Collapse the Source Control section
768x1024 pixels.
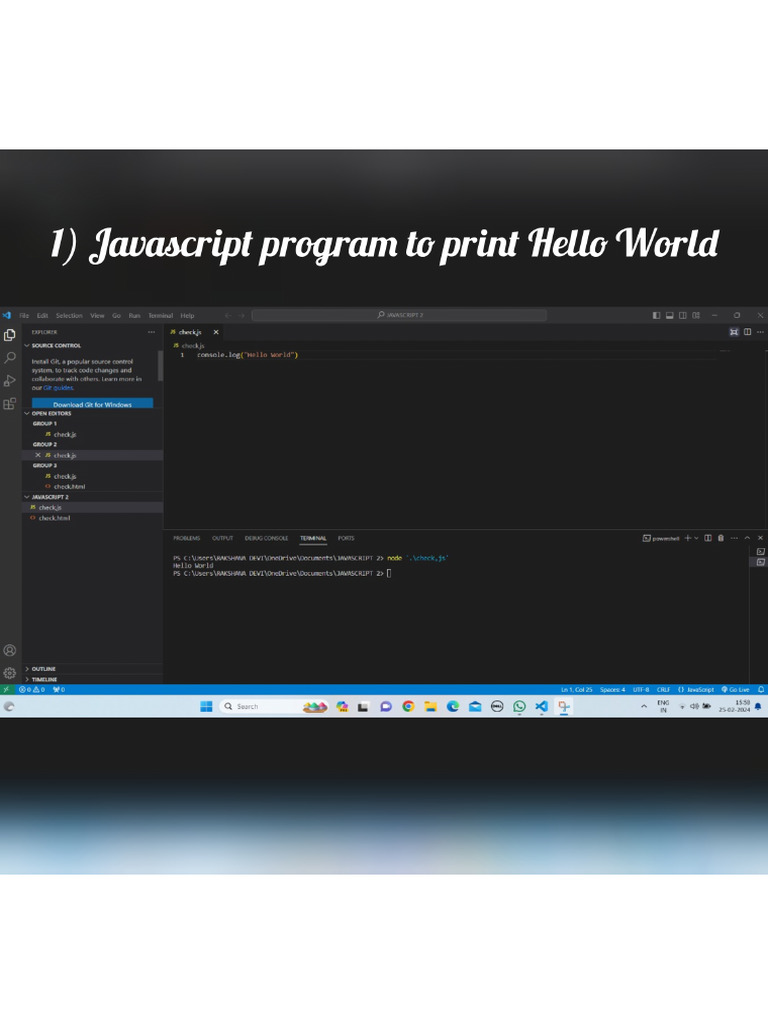pyautogui.click(x=56, y=345)
